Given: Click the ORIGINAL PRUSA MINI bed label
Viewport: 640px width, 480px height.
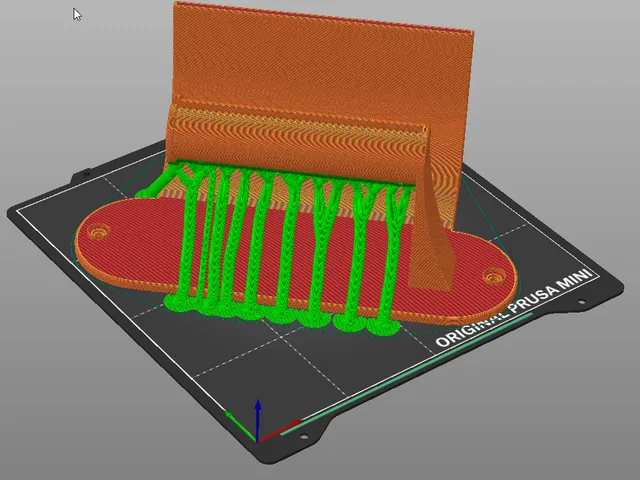Looking at the screenshot, I should tap(514, 307).
